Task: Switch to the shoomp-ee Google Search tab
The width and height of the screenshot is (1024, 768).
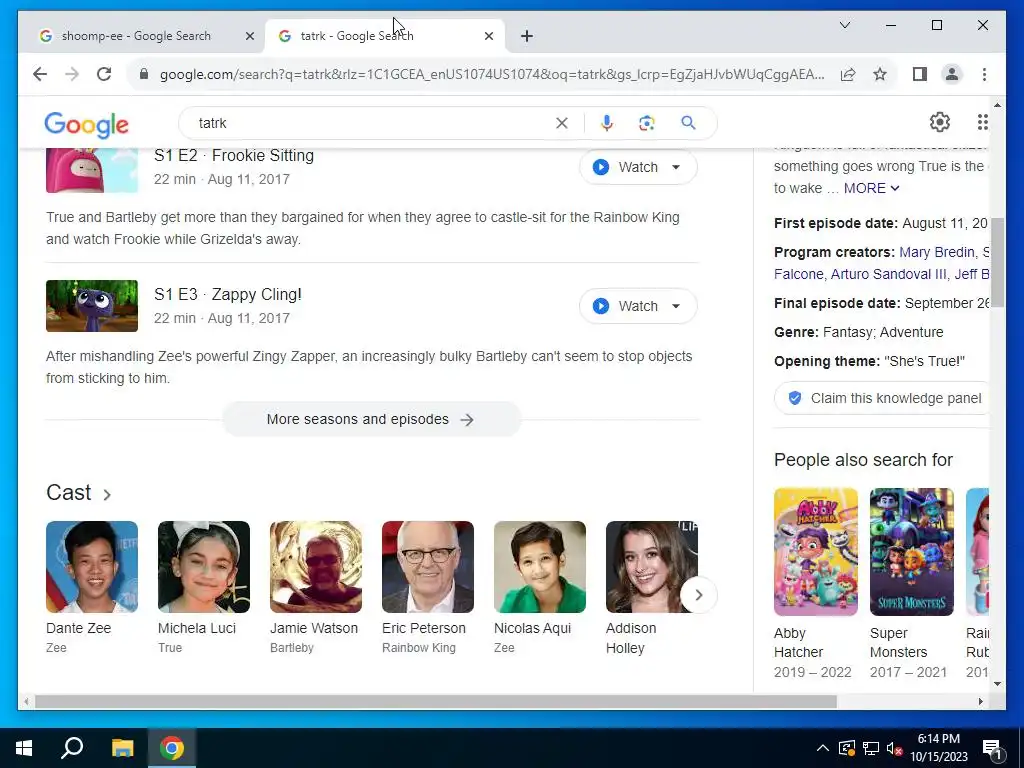Action: pos(136,36)
